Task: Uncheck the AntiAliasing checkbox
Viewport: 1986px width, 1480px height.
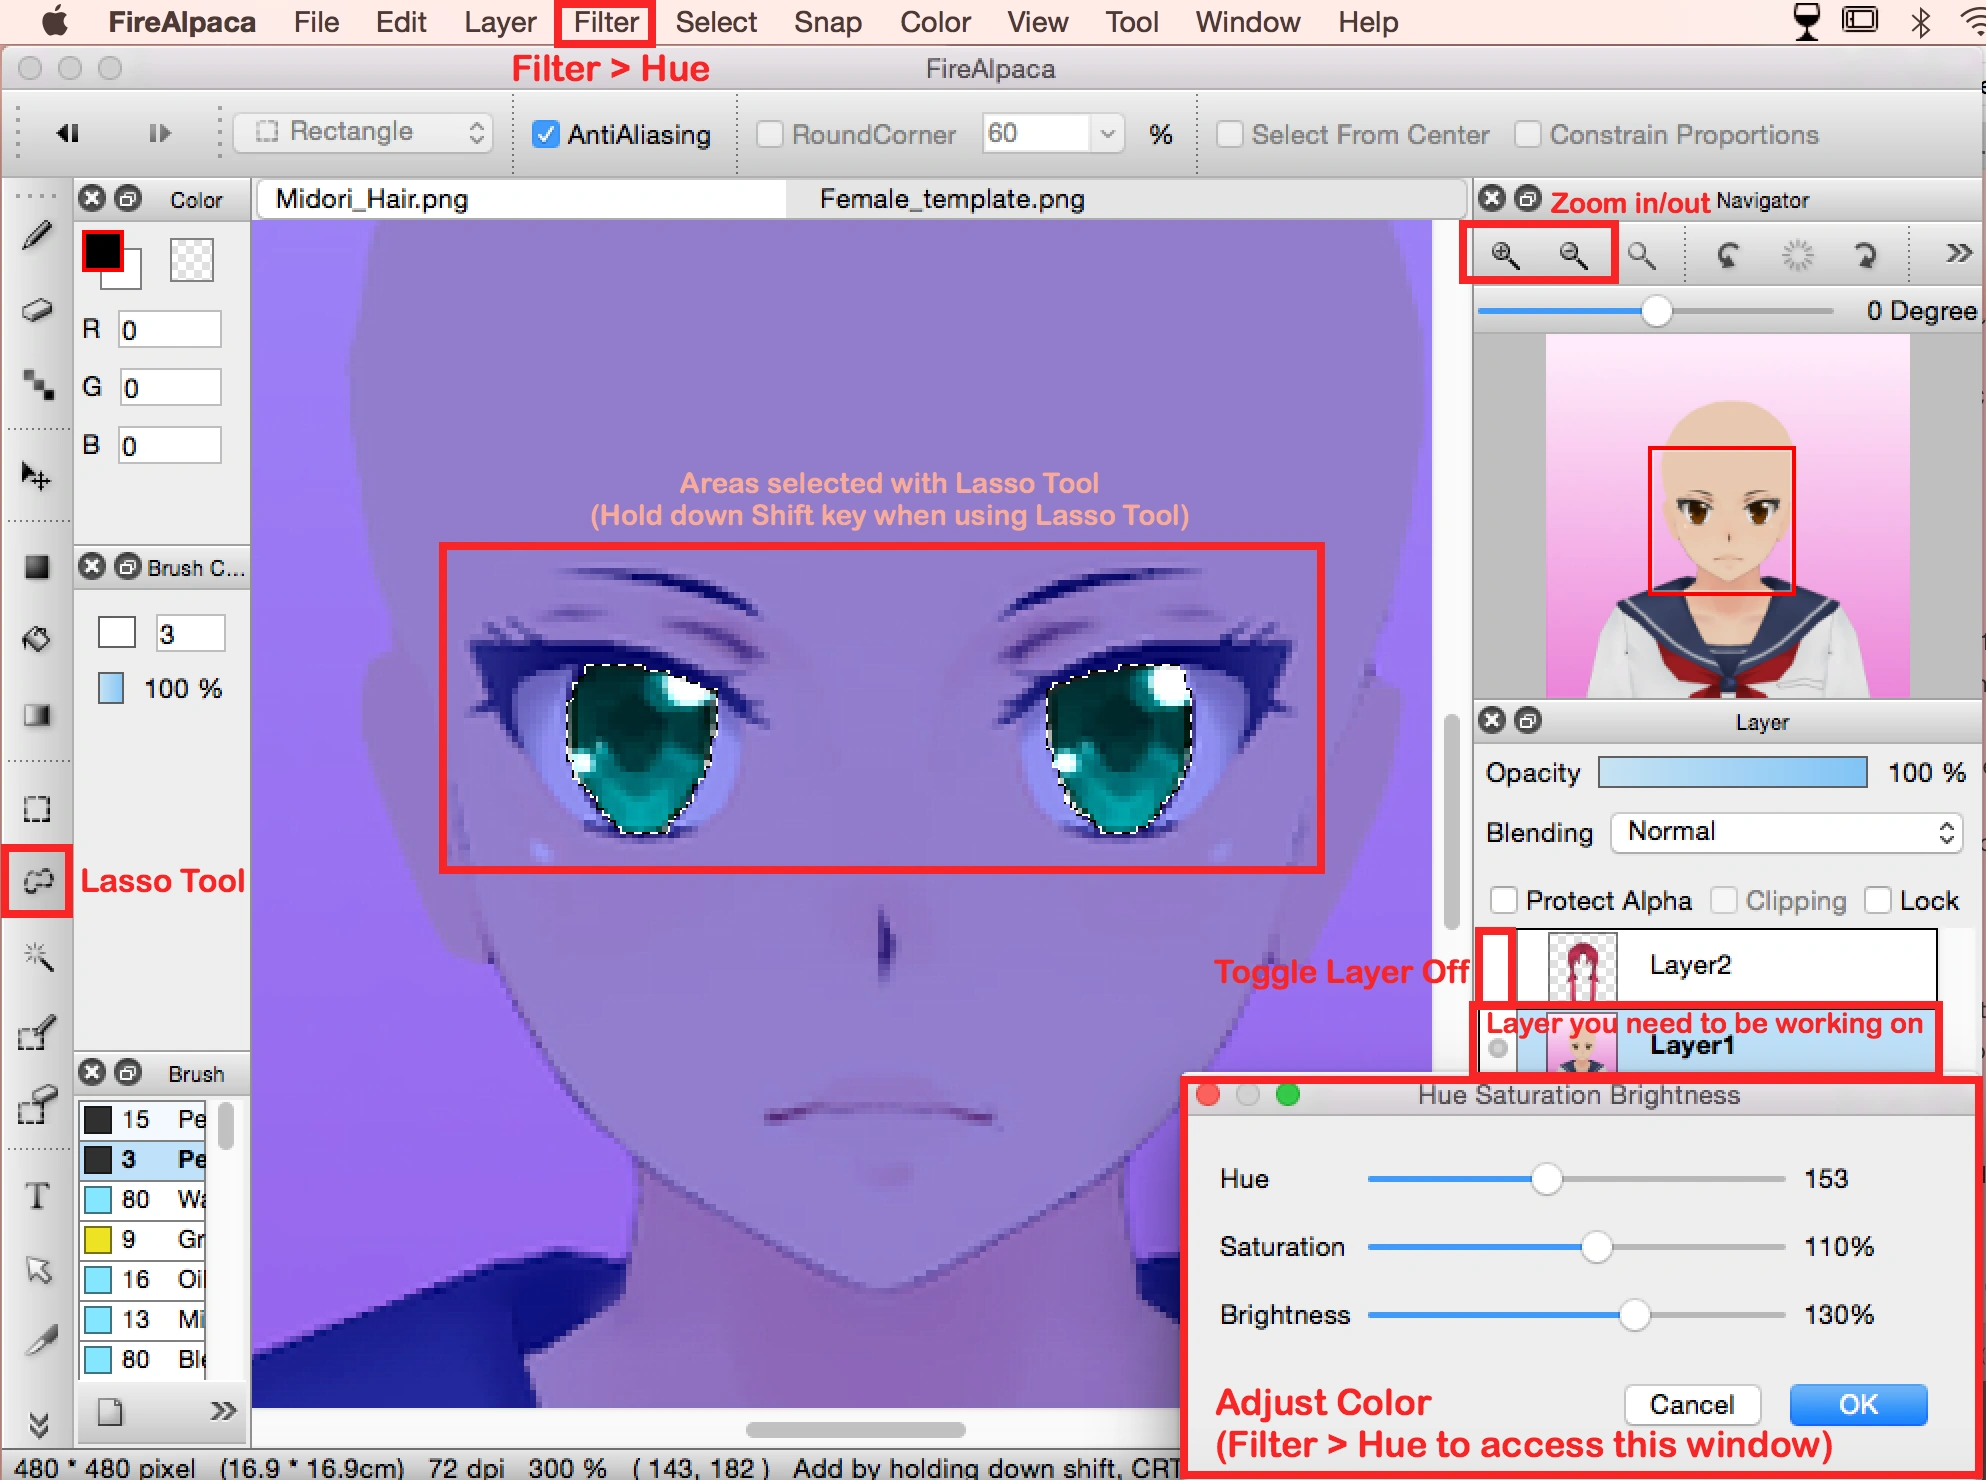Action: click(546, 134)
